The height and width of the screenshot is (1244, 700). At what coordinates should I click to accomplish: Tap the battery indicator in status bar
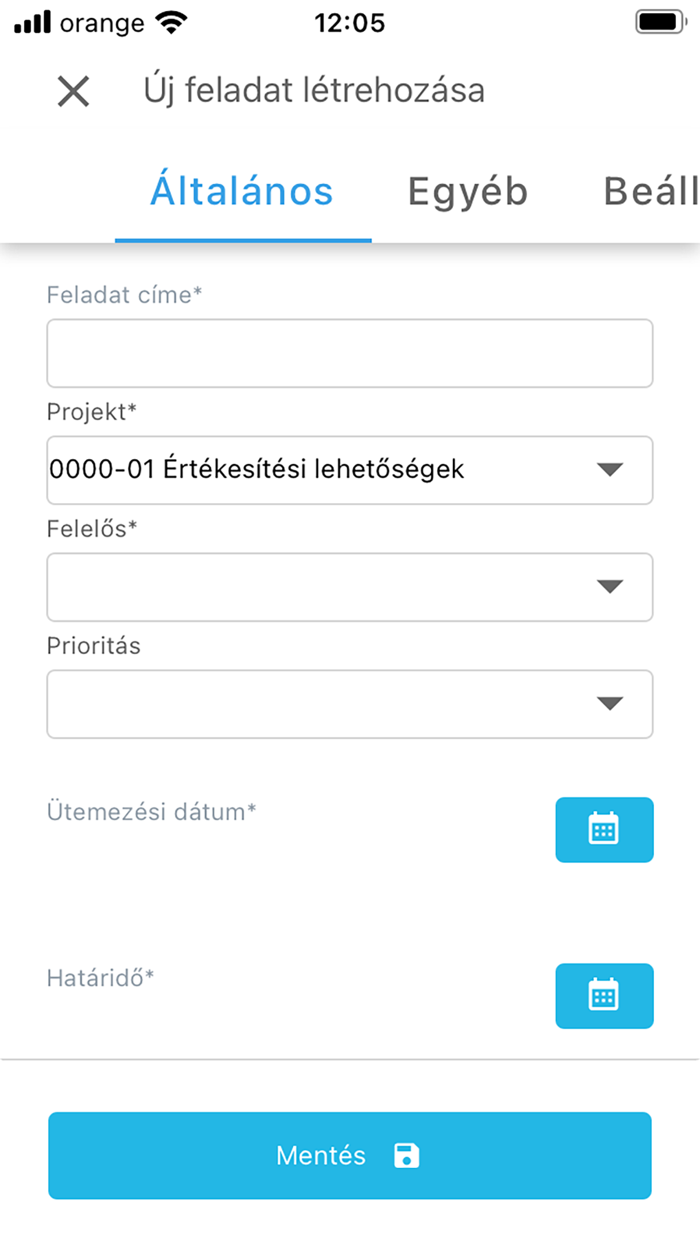657,22
